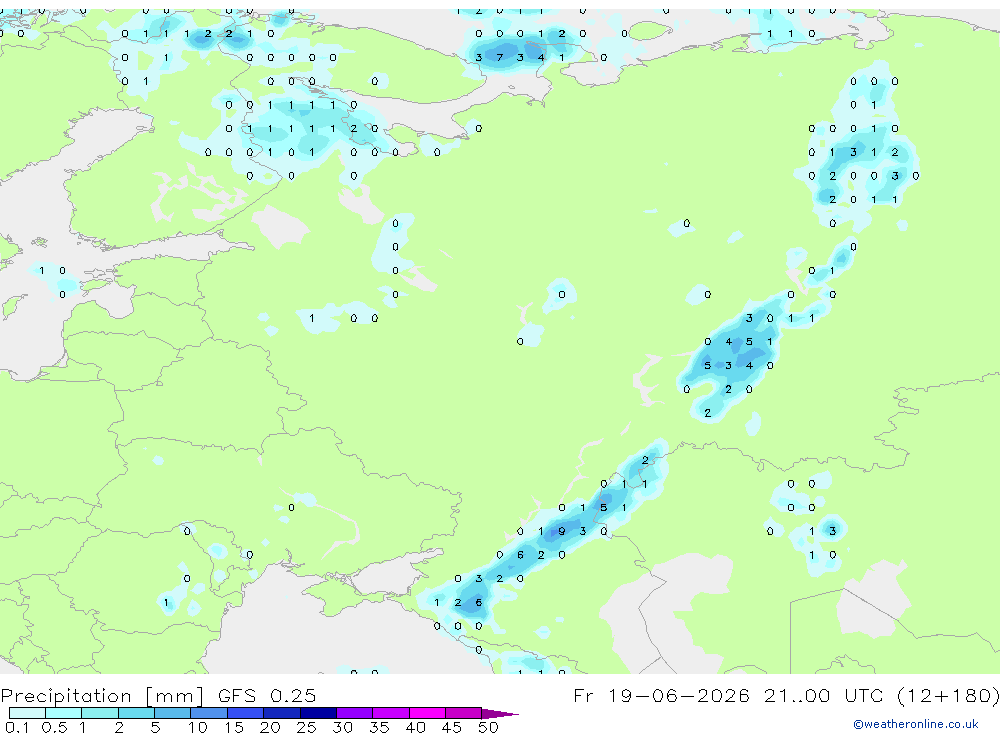This screenshot has height=733, width=1000.
Task: Choose the 20–25 mm dark blue swatch
Action: [x=282, y=713]
